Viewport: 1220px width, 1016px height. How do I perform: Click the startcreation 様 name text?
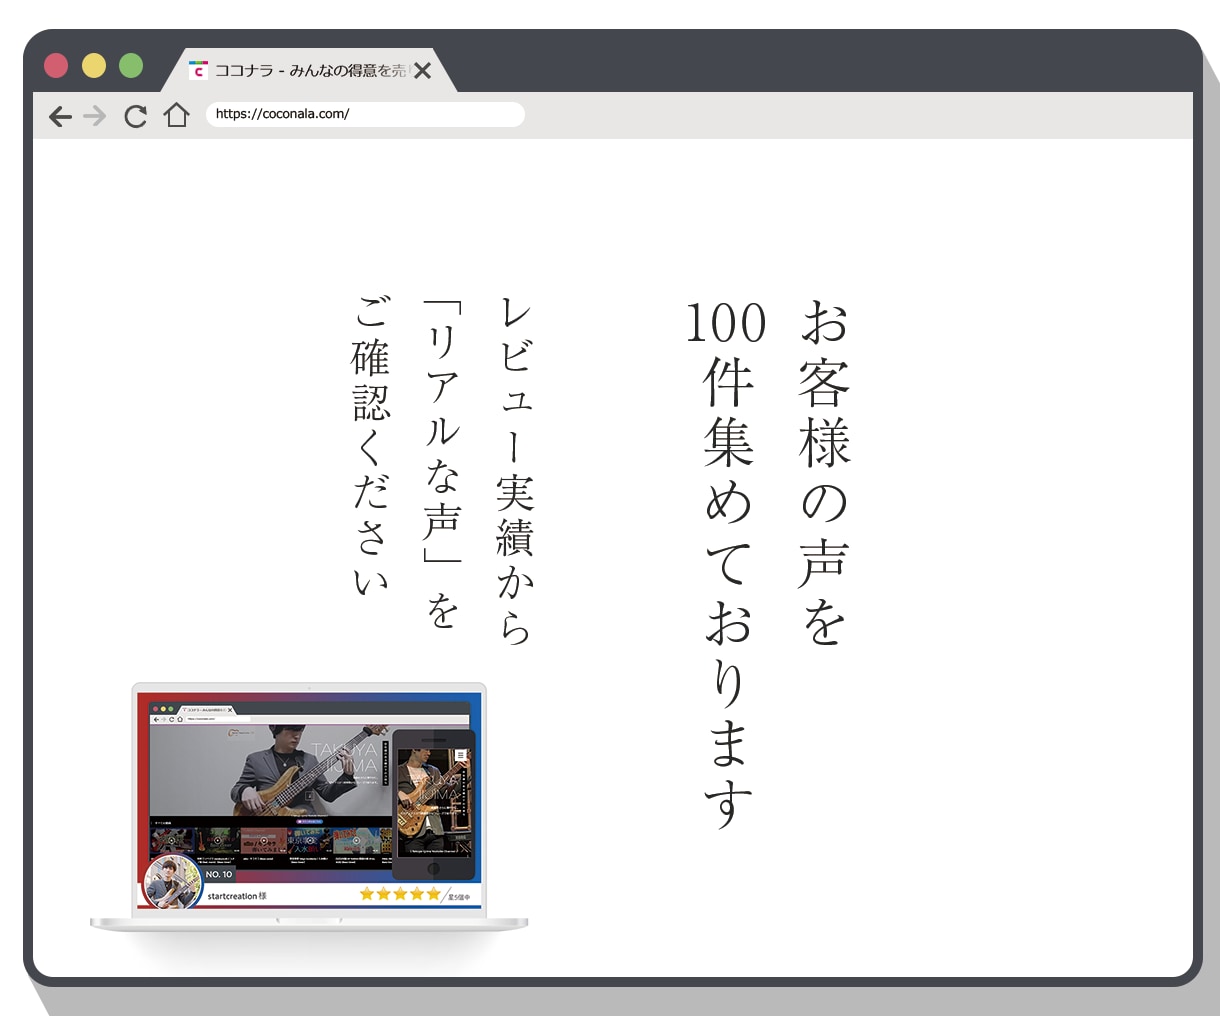pyautogui.click(x=237, y=896)
